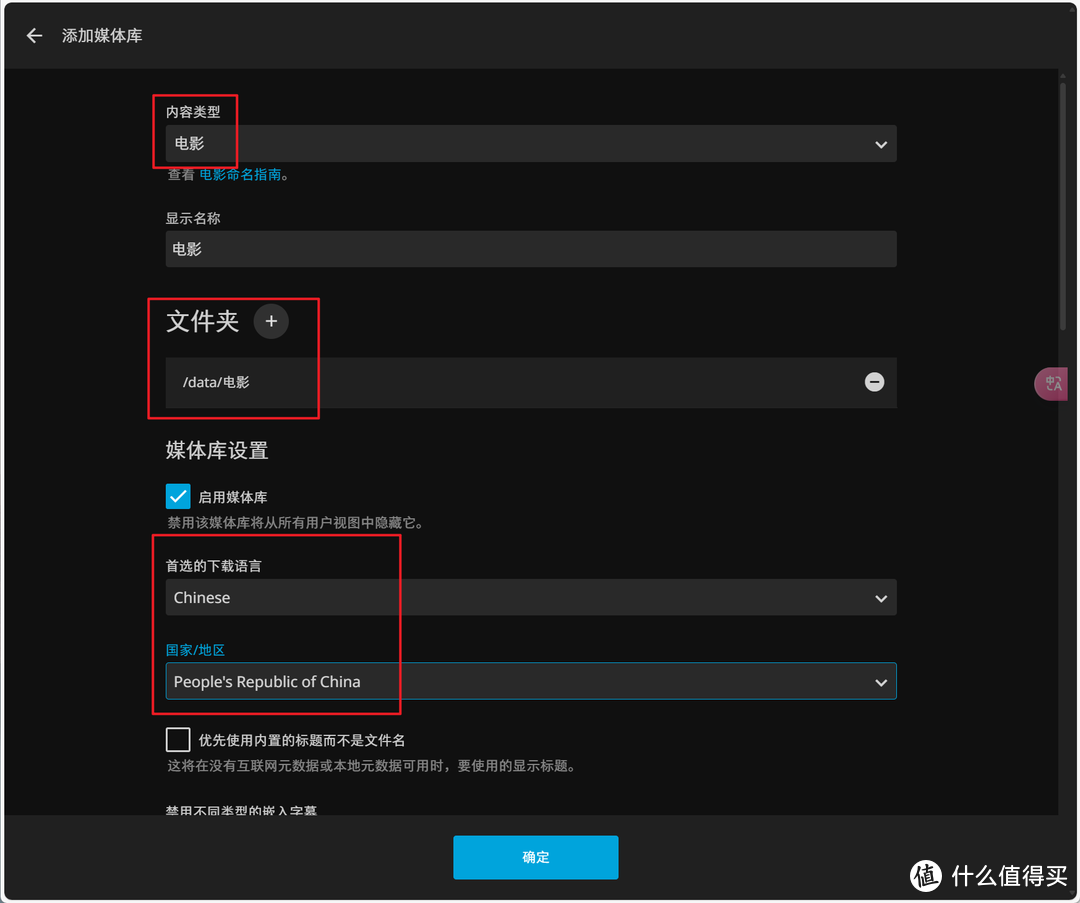
Task: Click the chevron on the 内容类型 dropdown
Action: coord(881,144)
